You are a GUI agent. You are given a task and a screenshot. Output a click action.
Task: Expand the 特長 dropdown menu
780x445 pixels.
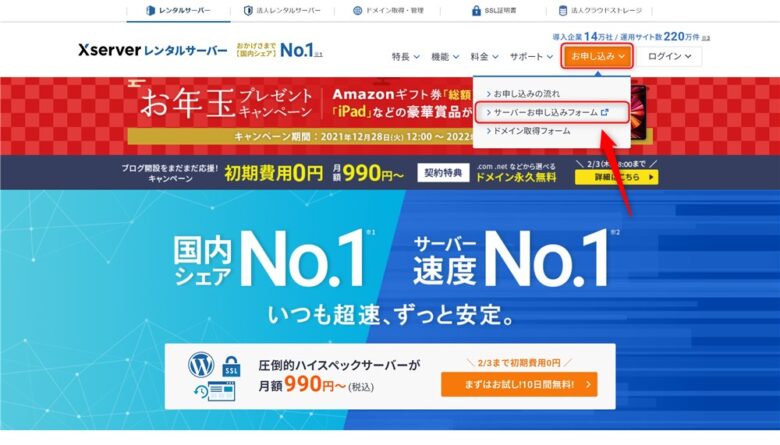pyautogui.click(x=405, y=57)
